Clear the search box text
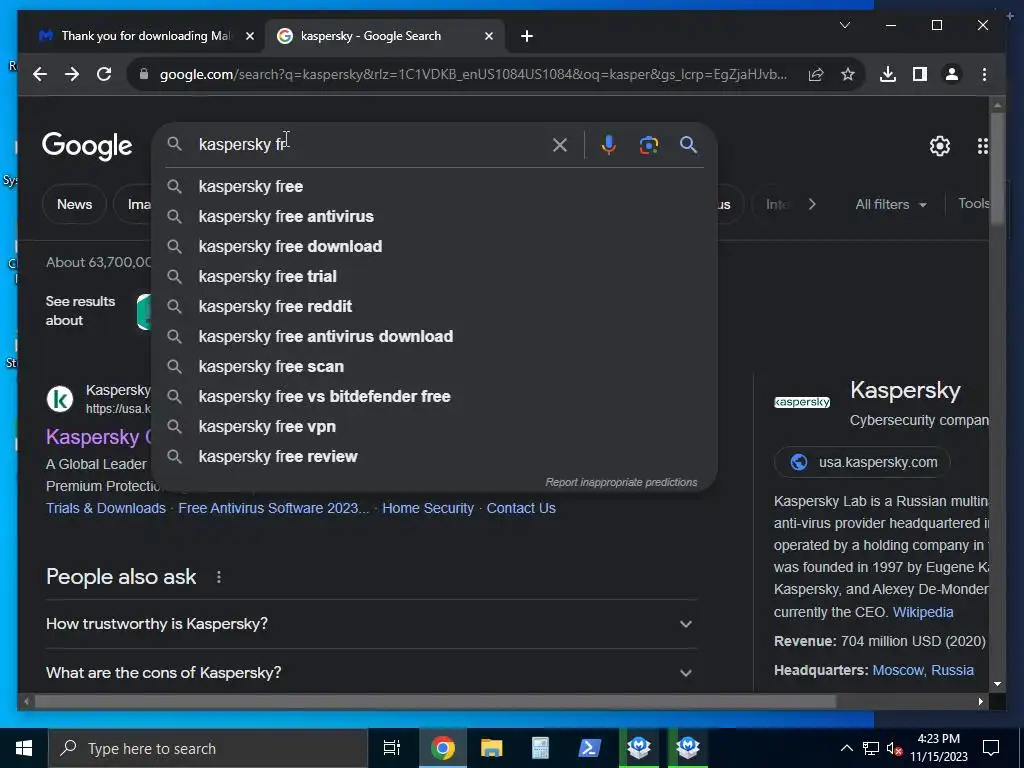Viewport: 1024px width, 768px height. (x=560, y=145)
